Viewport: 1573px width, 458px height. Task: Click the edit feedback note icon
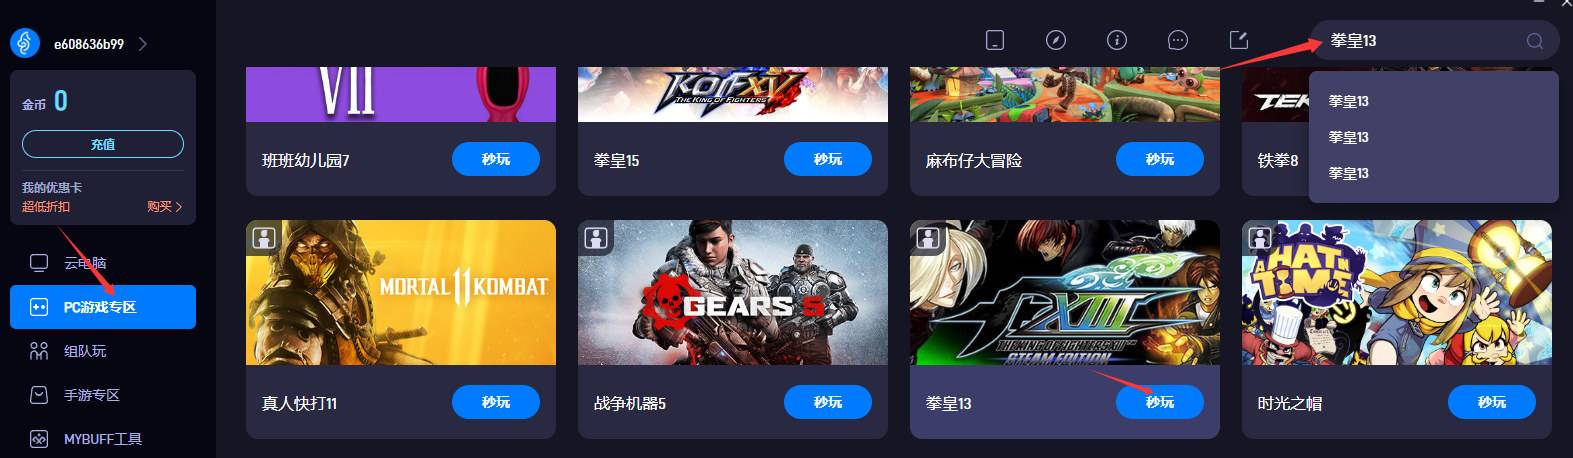pos(1239,40)
